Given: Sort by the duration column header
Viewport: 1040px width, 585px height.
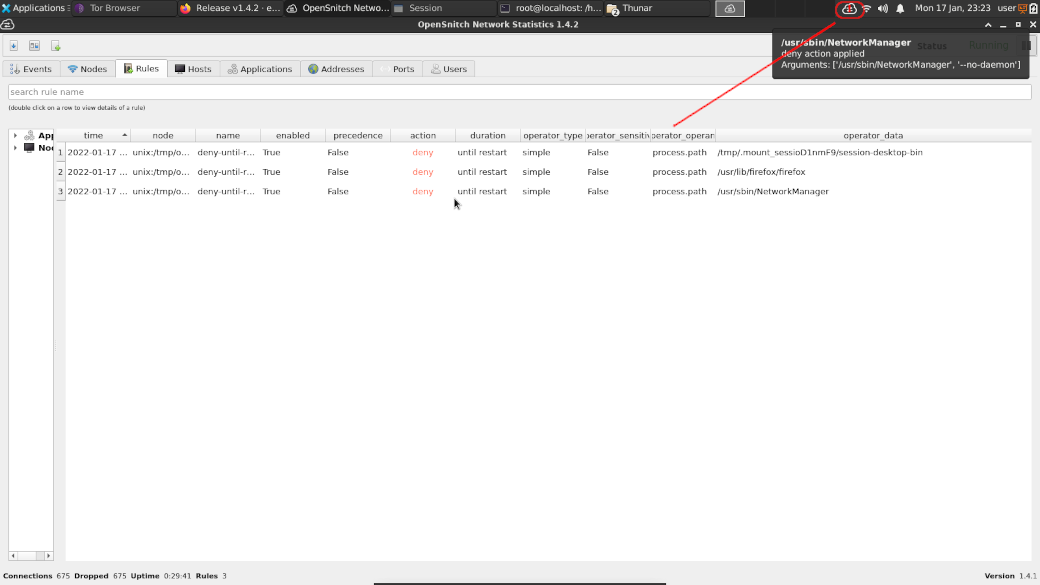Looking at the screenshot, I should 488,135.
